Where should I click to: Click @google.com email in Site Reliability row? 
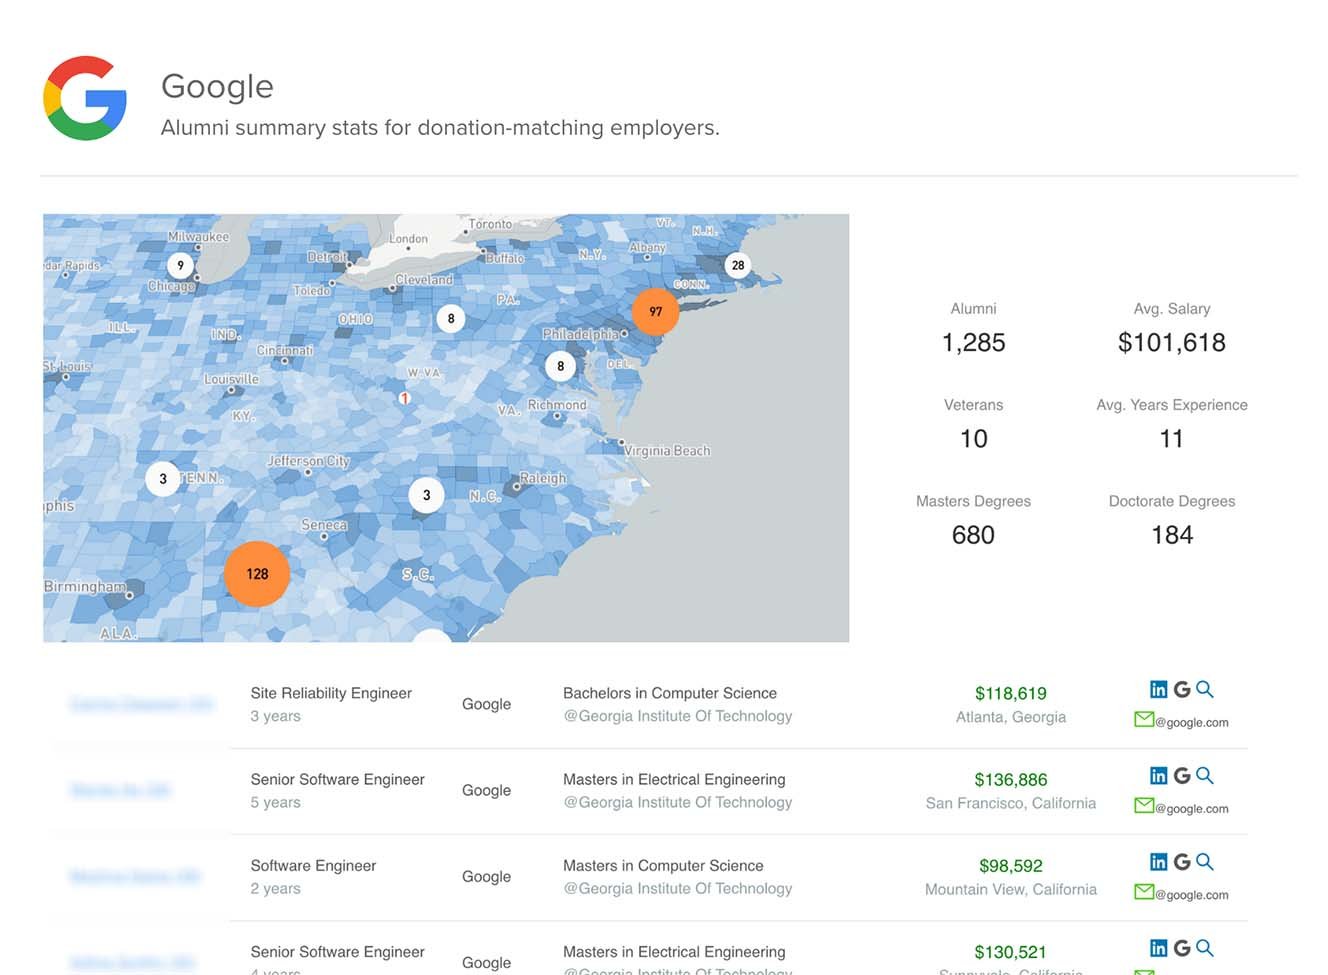[x=1192, y=722]
